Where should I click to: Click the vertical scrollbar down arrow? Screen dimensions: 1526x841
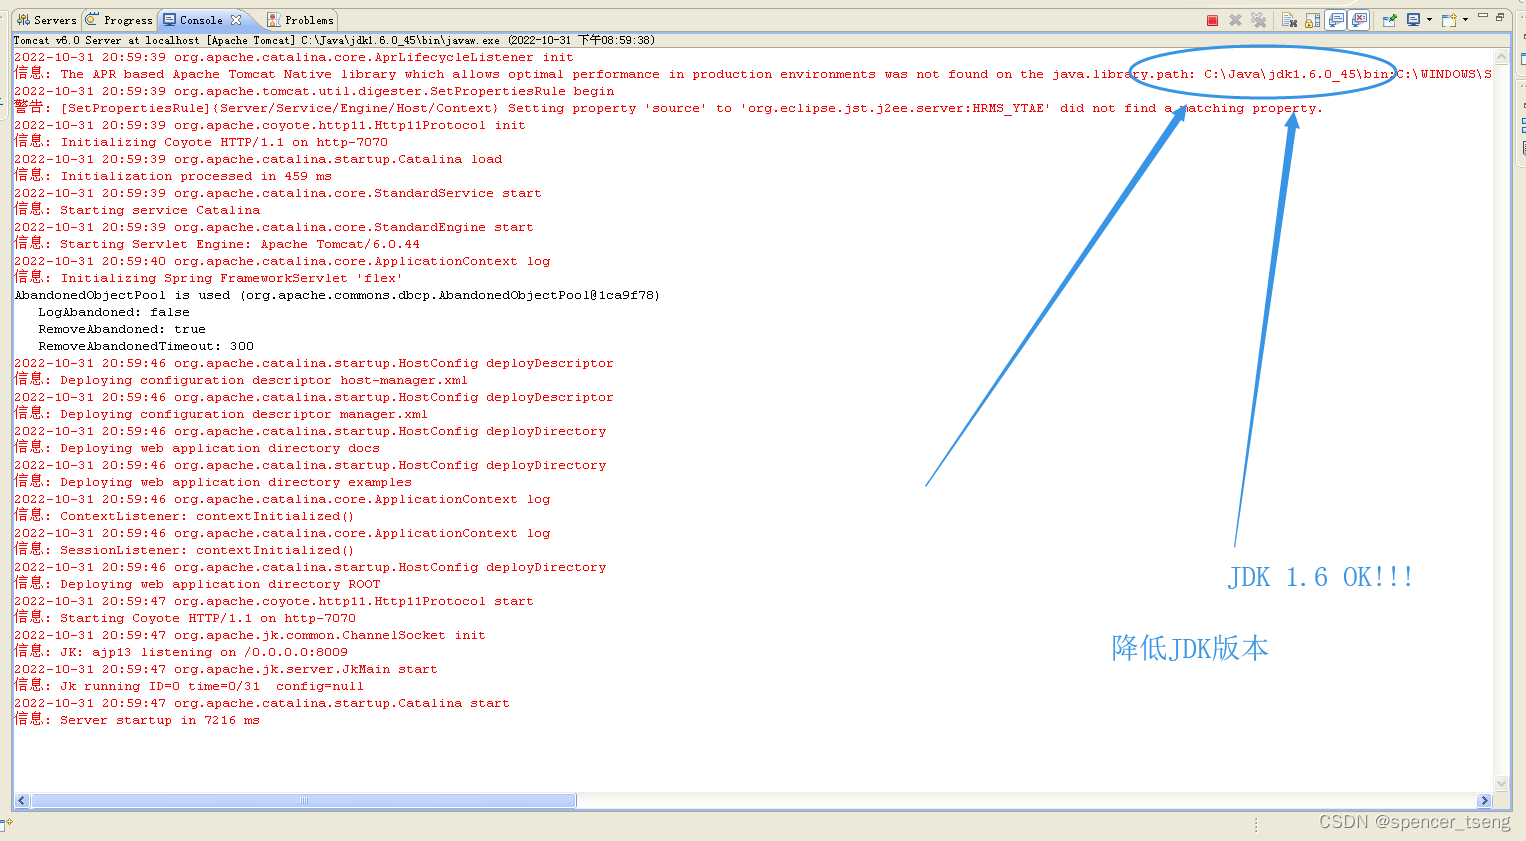click(x=1502, y=784)
